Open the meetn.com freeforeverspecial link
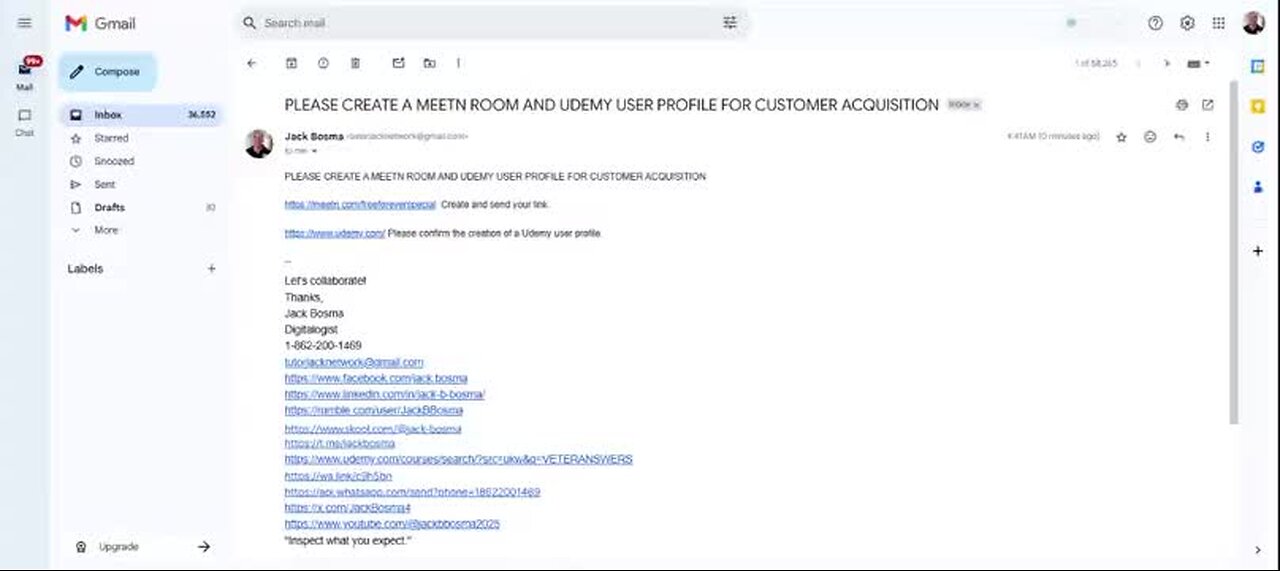Image resolution: width=1280 pixels, height=571 pixels. click(360, 204)
